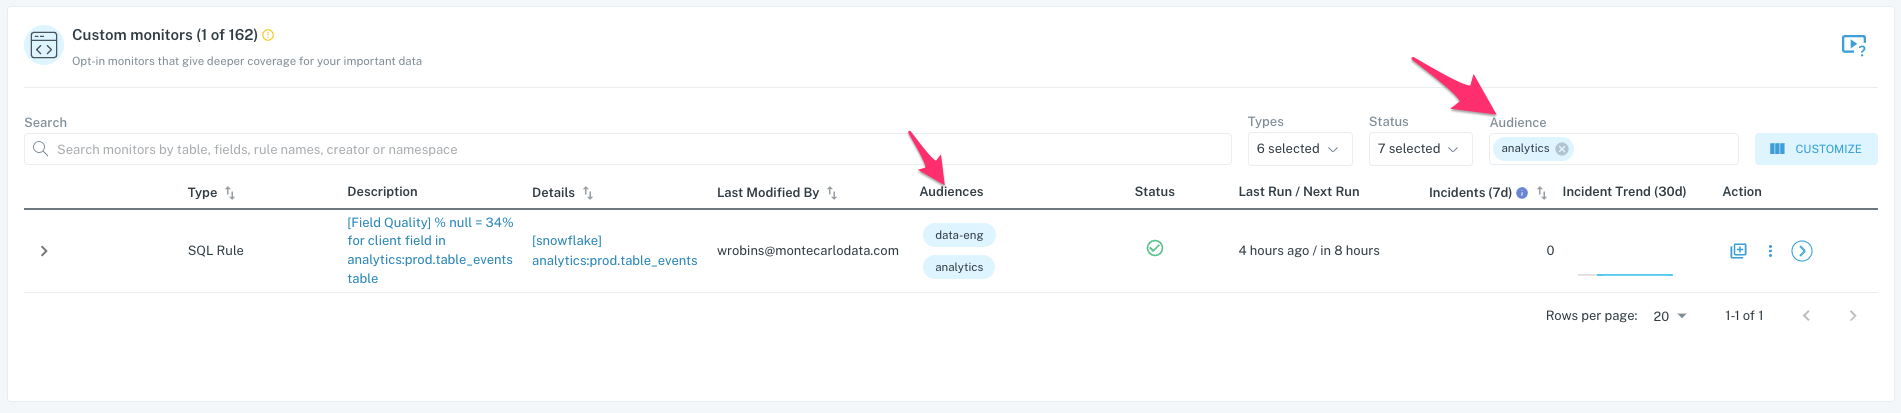Image resolution: width=1901 pixels, height=413 pixels.
Task: Open the Types 6 selected dropdown
Action: (1300, 149)
